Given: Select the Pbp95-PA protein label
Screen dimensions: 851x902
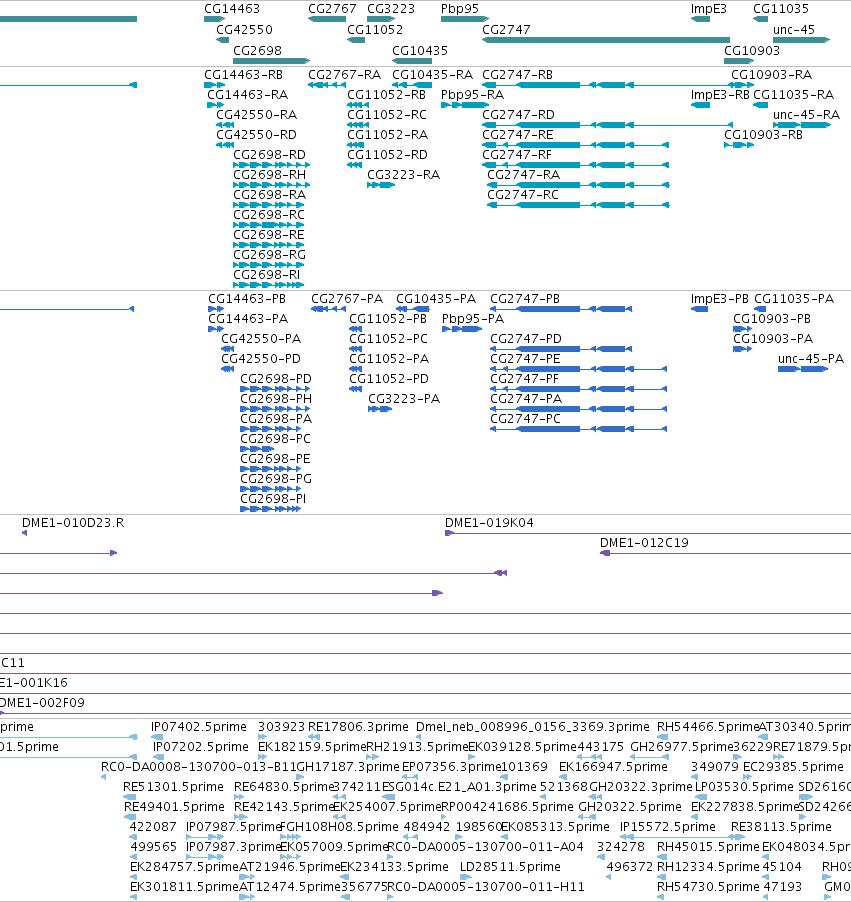Looking at the screenshot, I should click(x=473, y=319).
